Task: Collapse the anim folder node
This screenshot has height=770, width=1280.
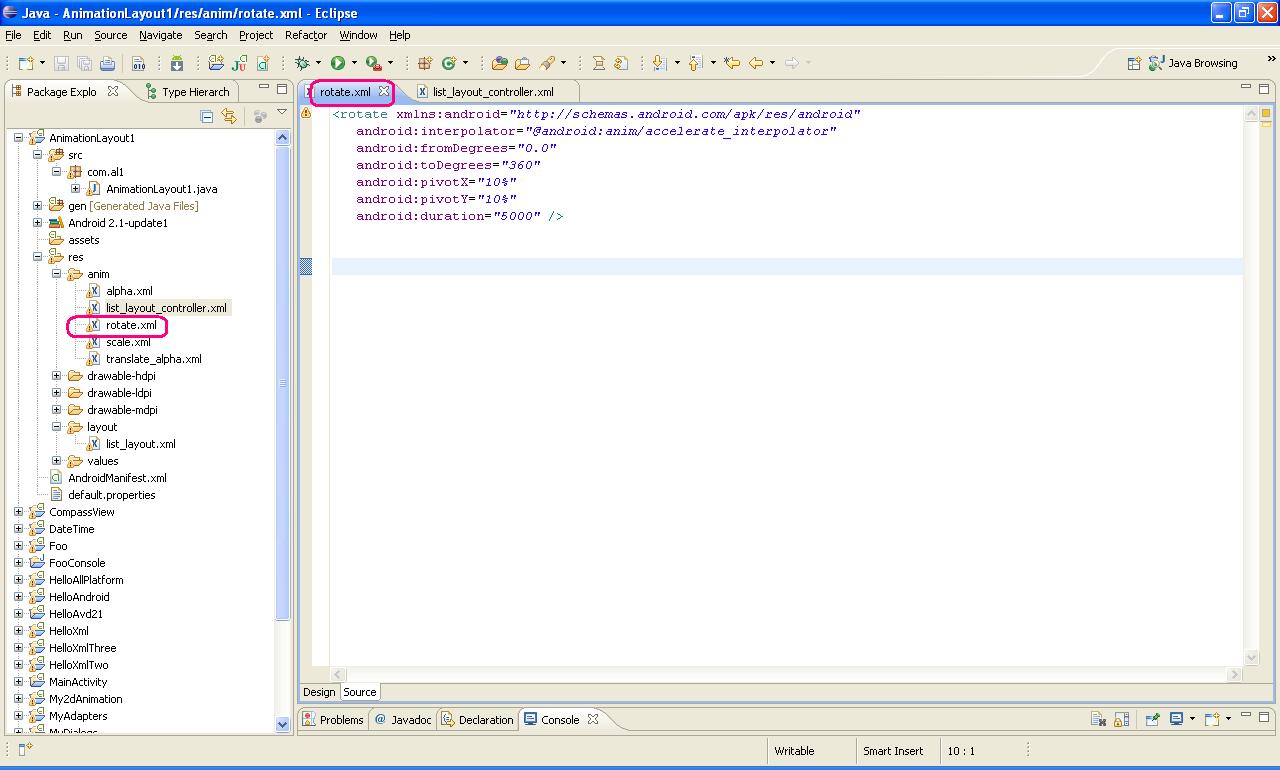Action: (x=56, y=274)
